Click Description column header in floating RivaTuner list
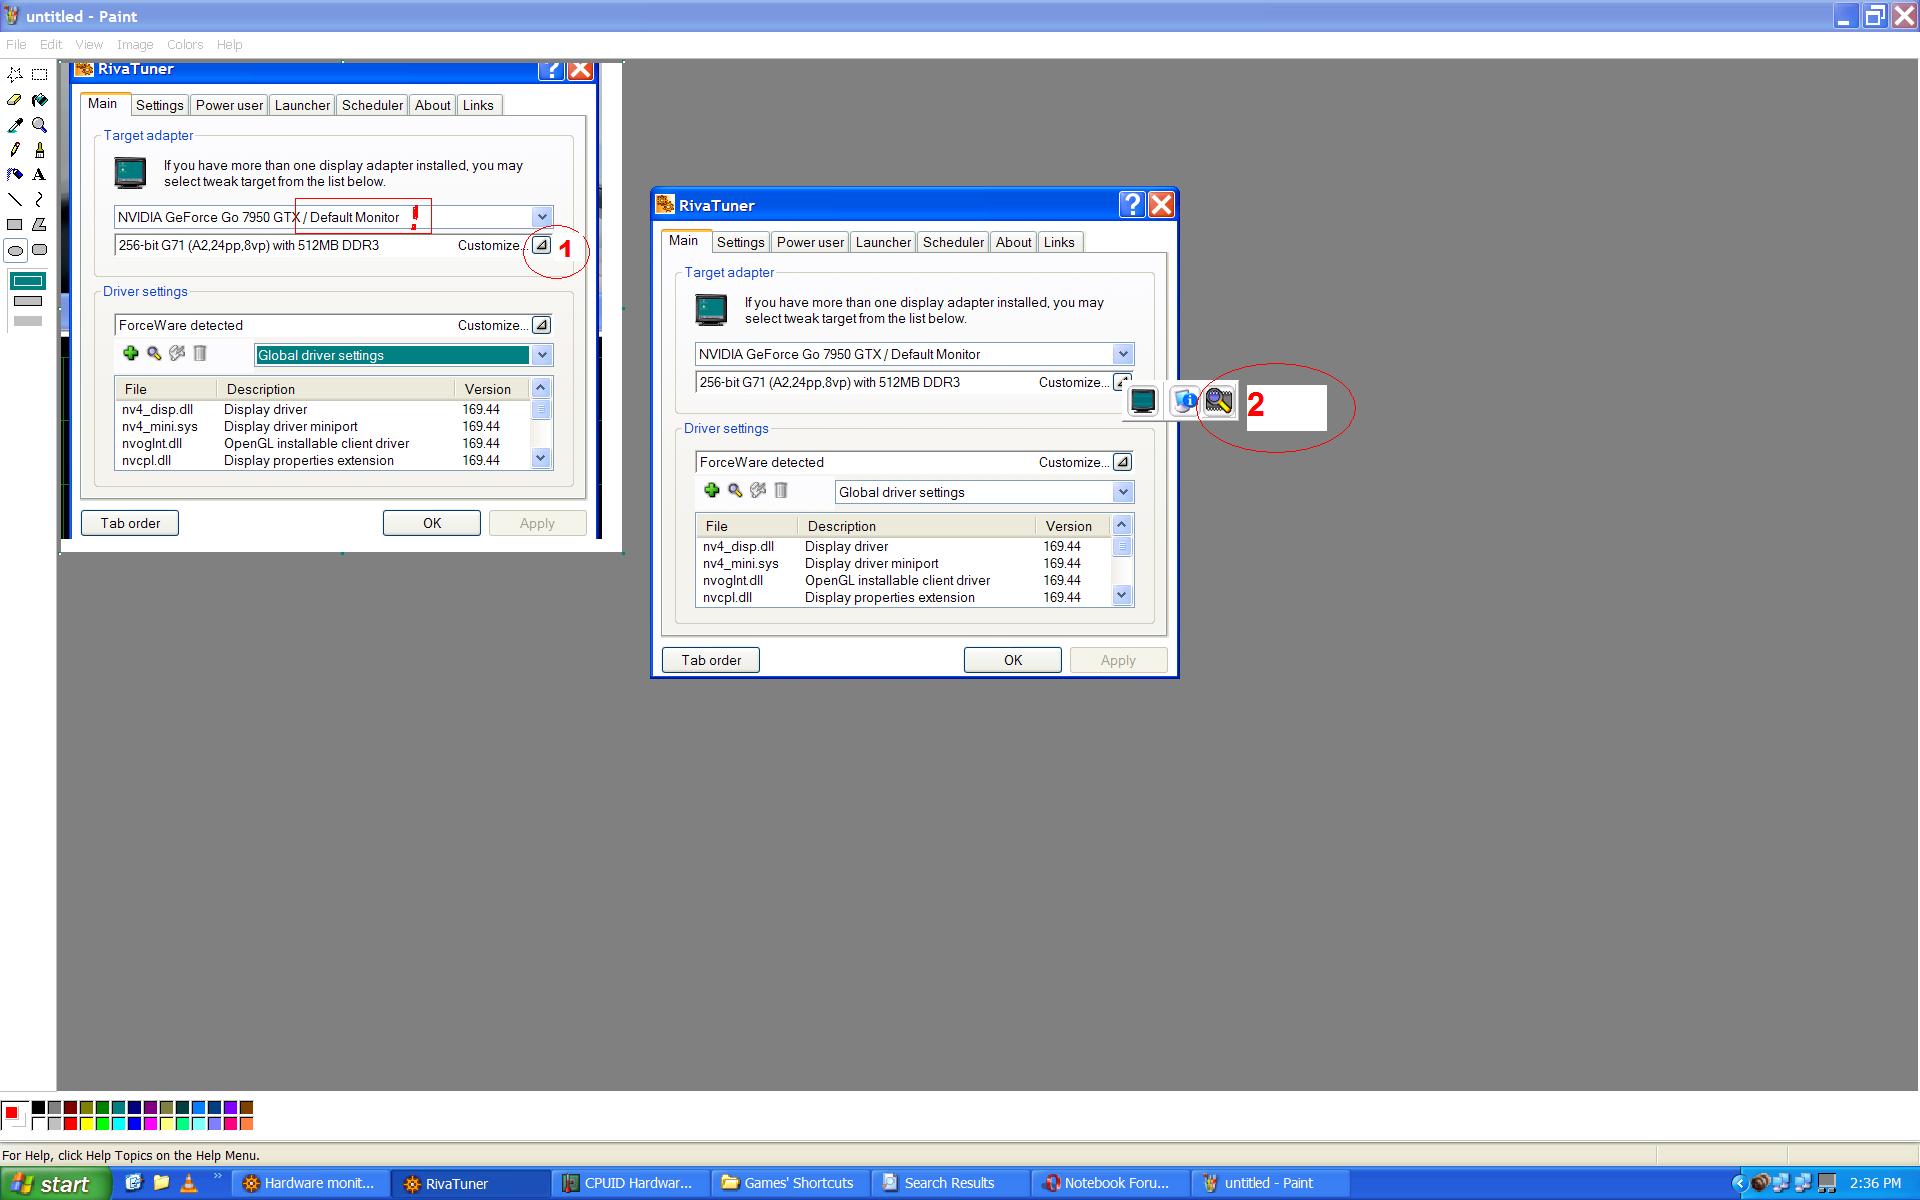 pos(916,526)
